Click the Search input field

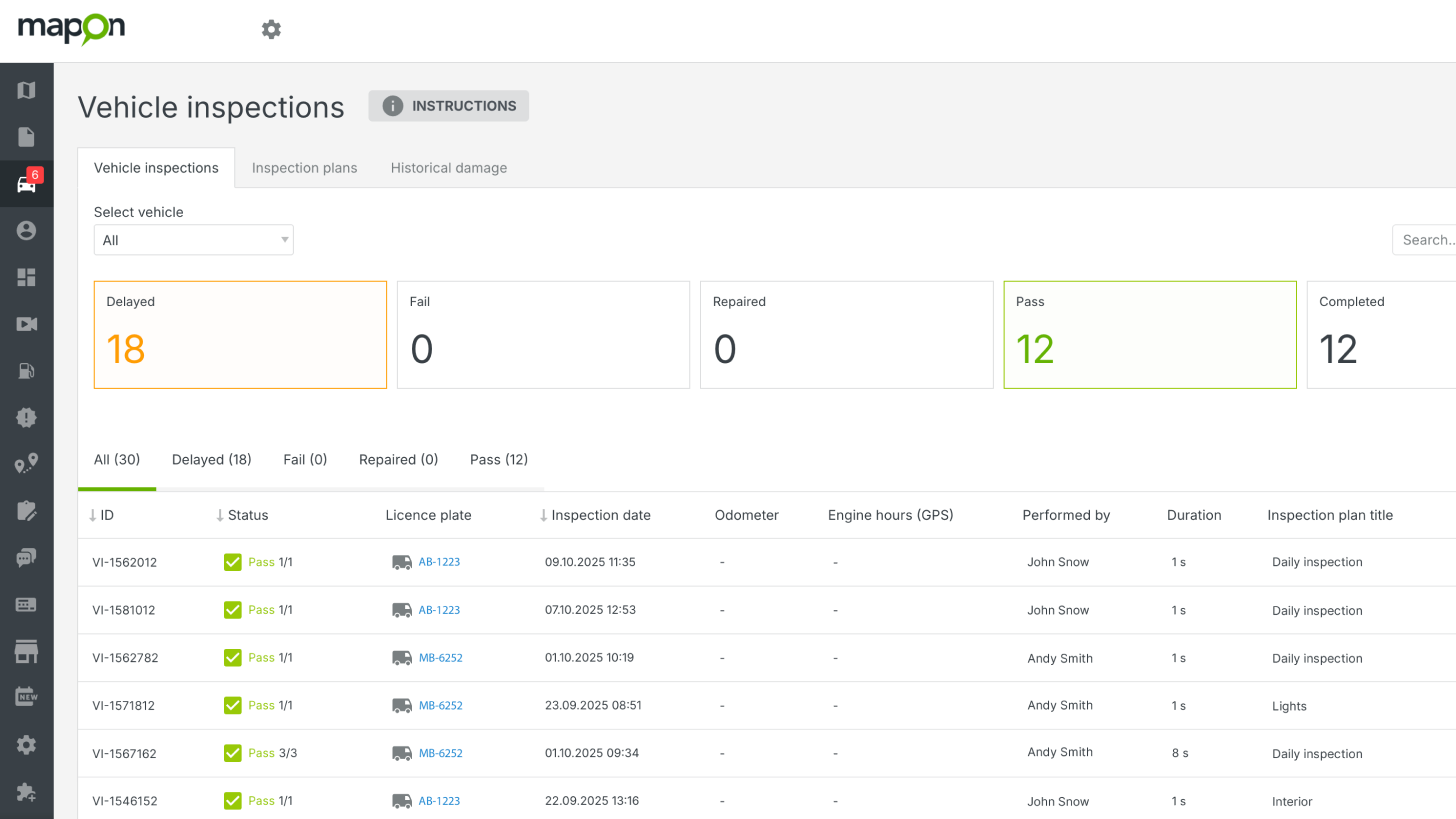[x=1425, y=240]
